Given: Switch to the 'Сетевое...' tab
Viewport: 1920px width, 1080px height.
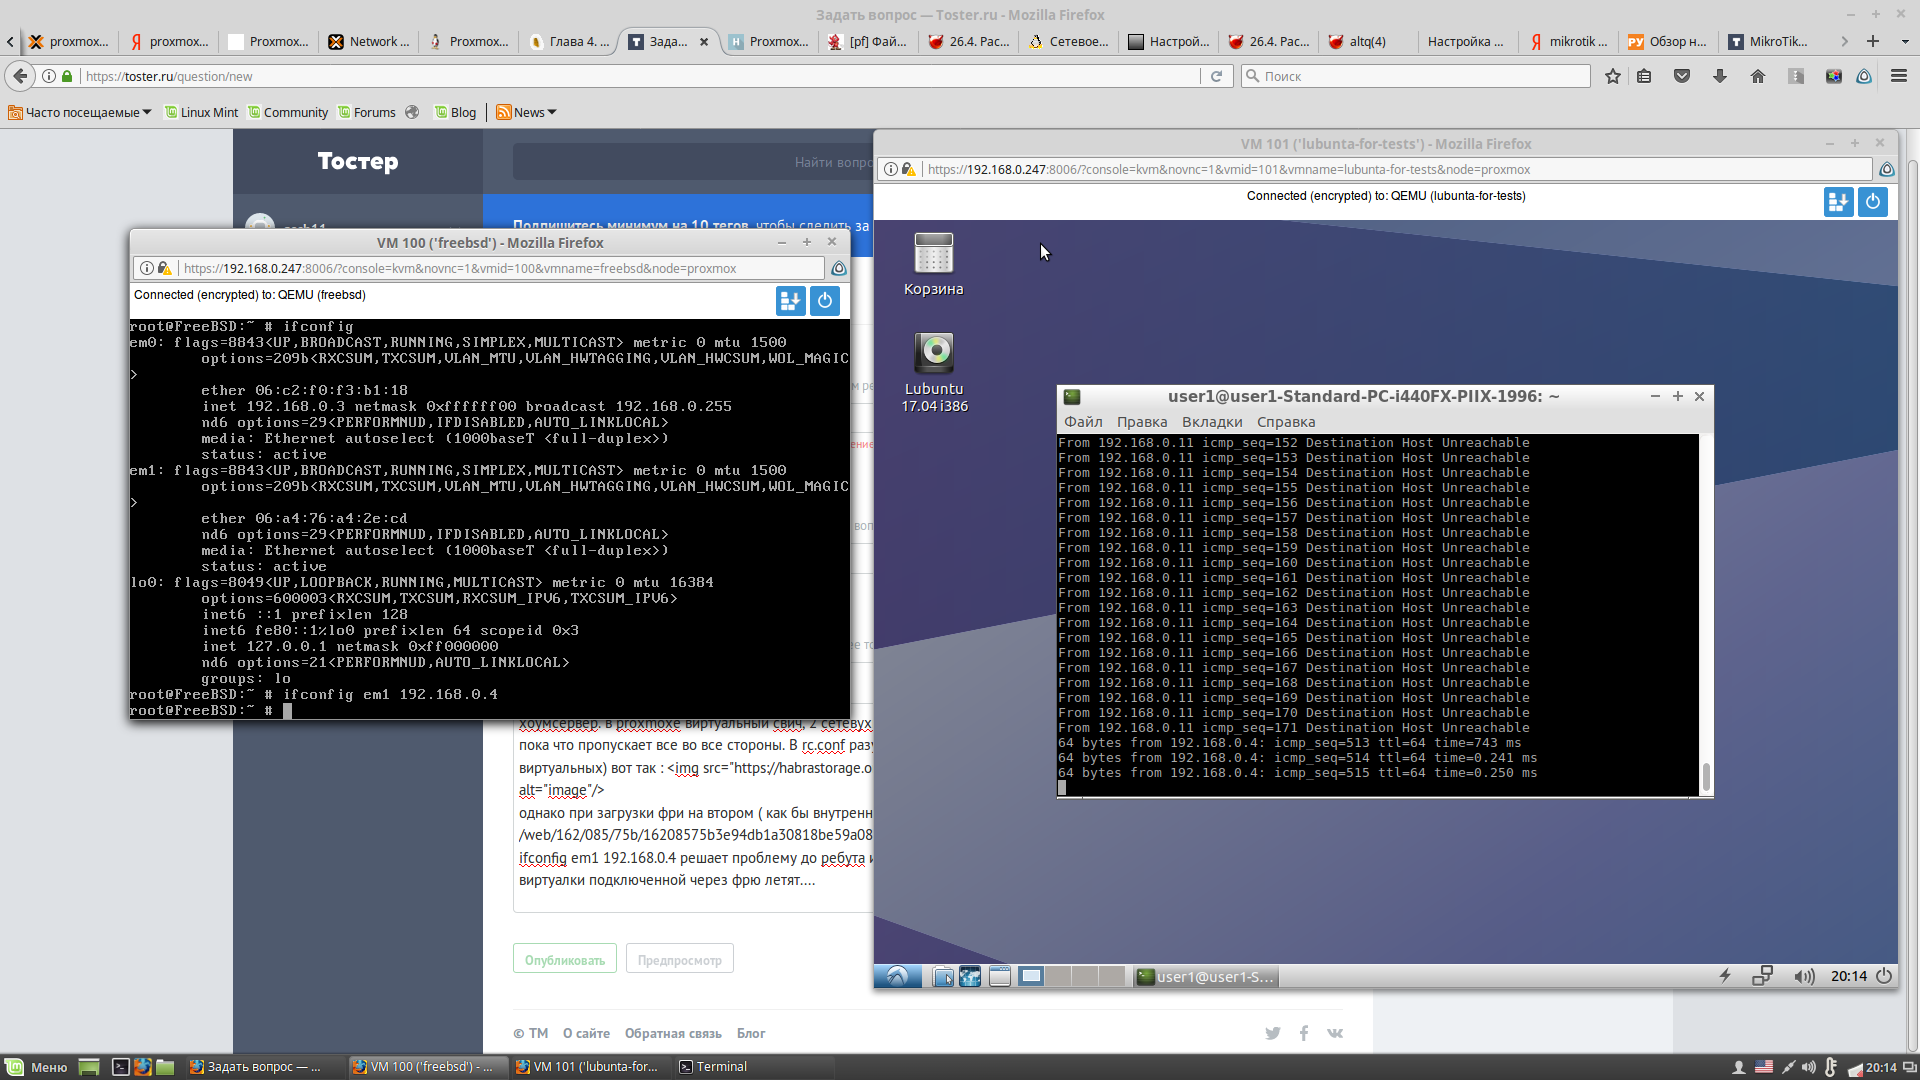Looking at the screenshot, I should coord(1068,41).
